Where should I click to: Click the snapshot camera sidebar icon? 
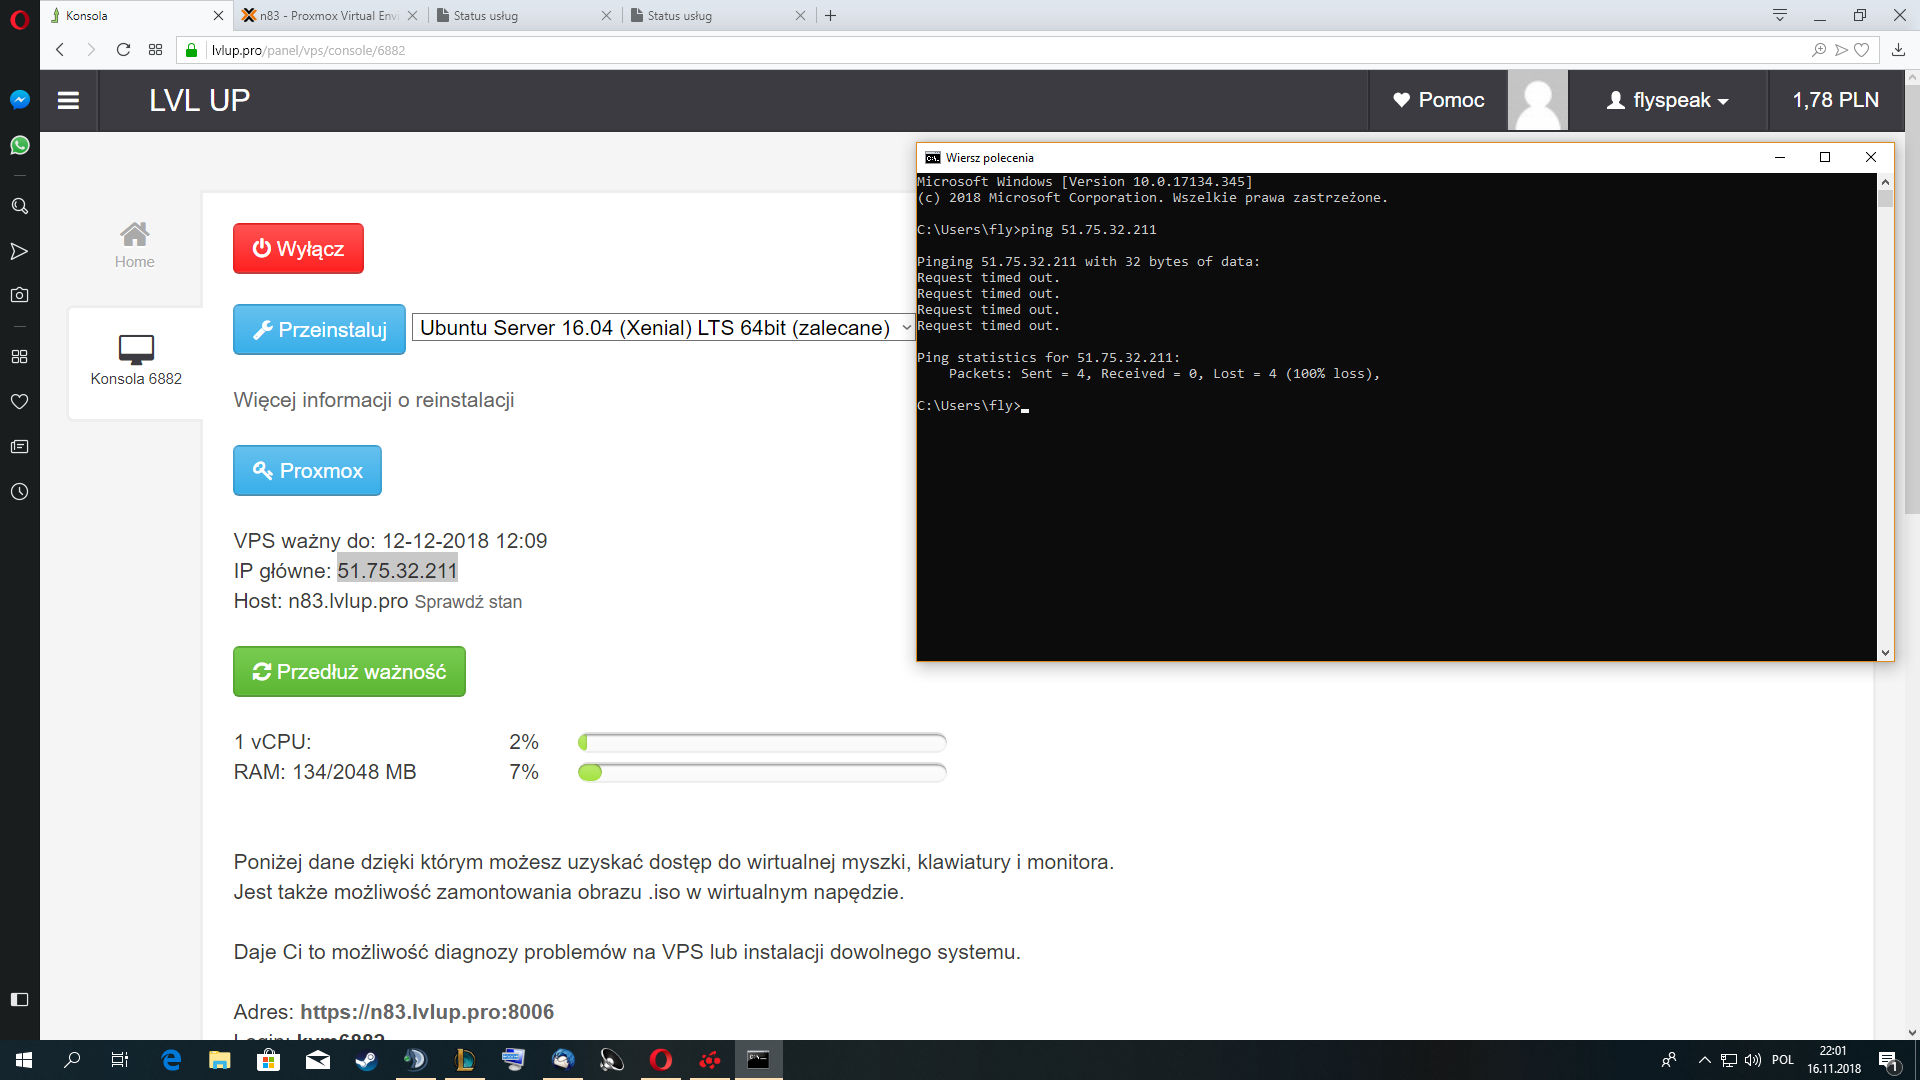[x=19, y=295]
